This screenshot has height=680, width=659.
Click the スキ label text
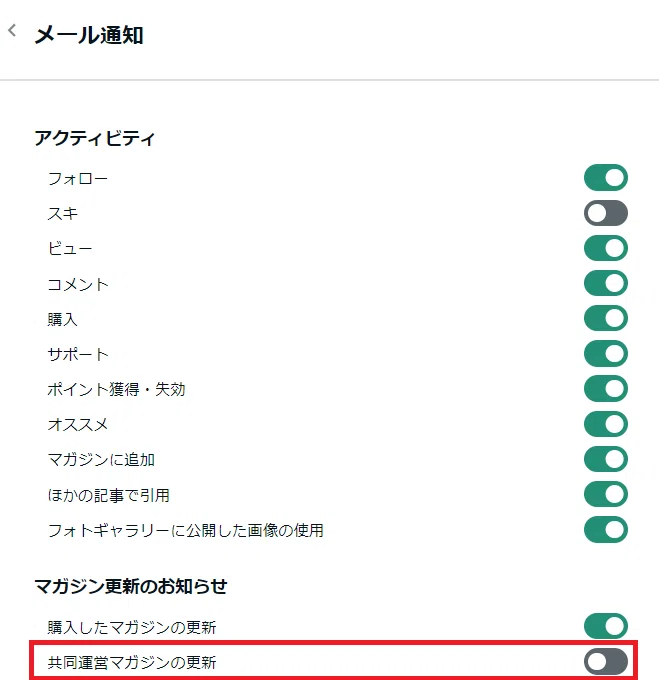pos(63,213)
